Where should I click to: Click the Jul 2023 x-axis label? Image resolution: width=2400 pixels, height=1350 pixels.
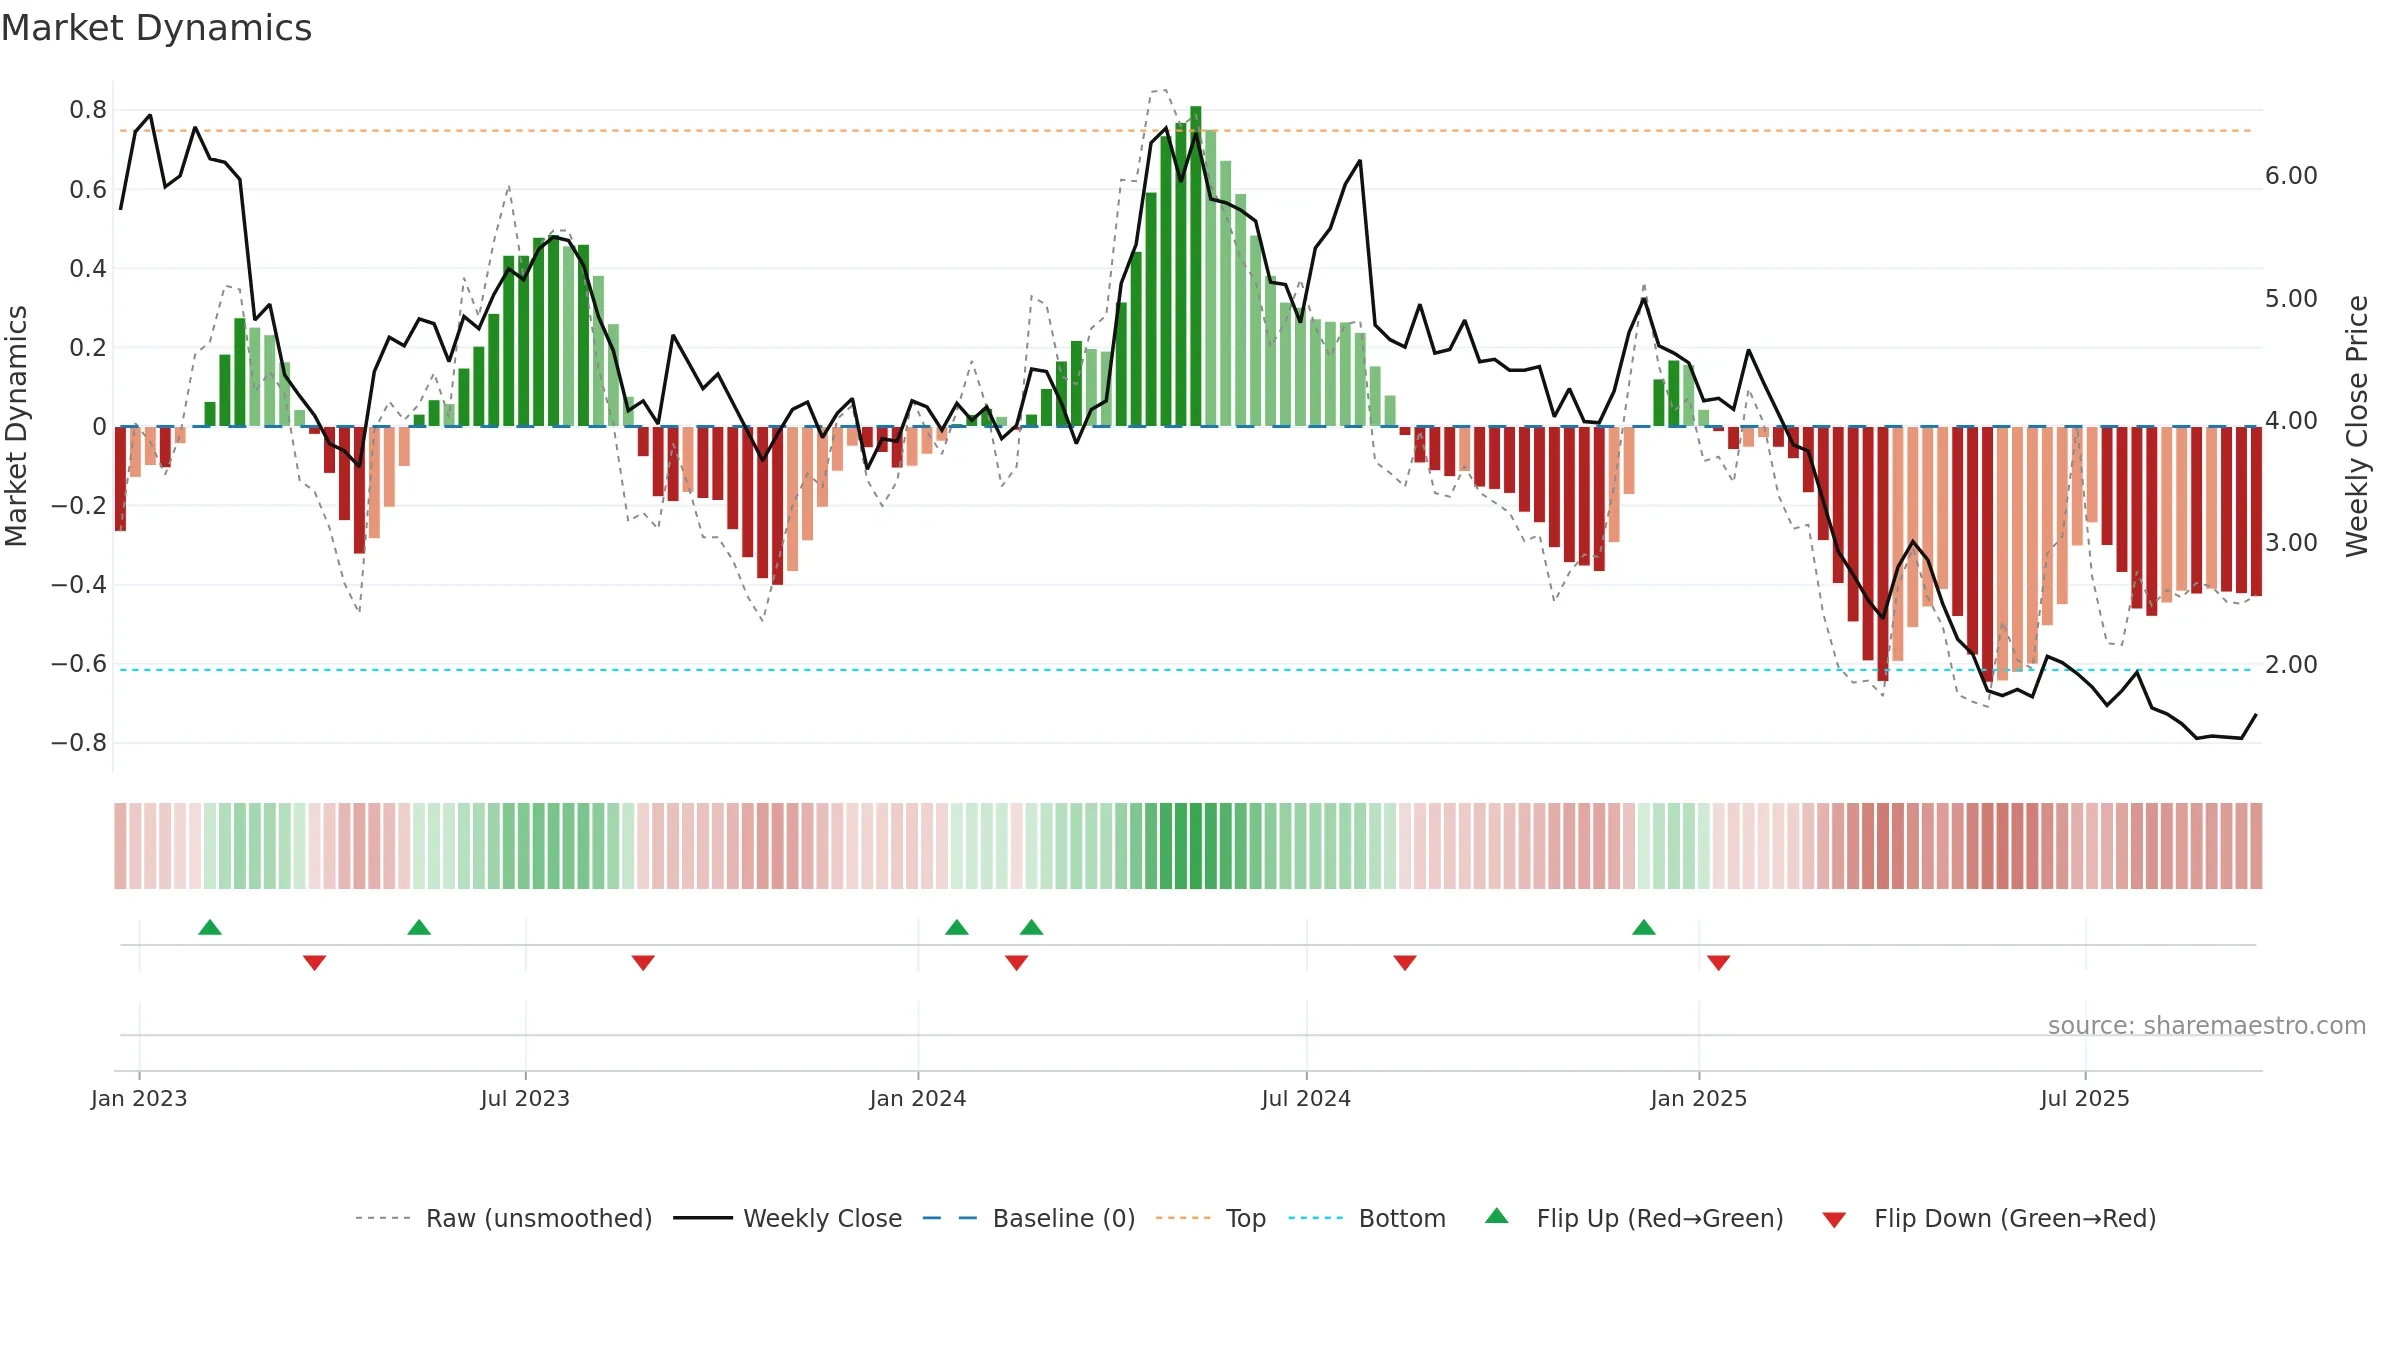pyautogui.click(x=525, y=1099)
